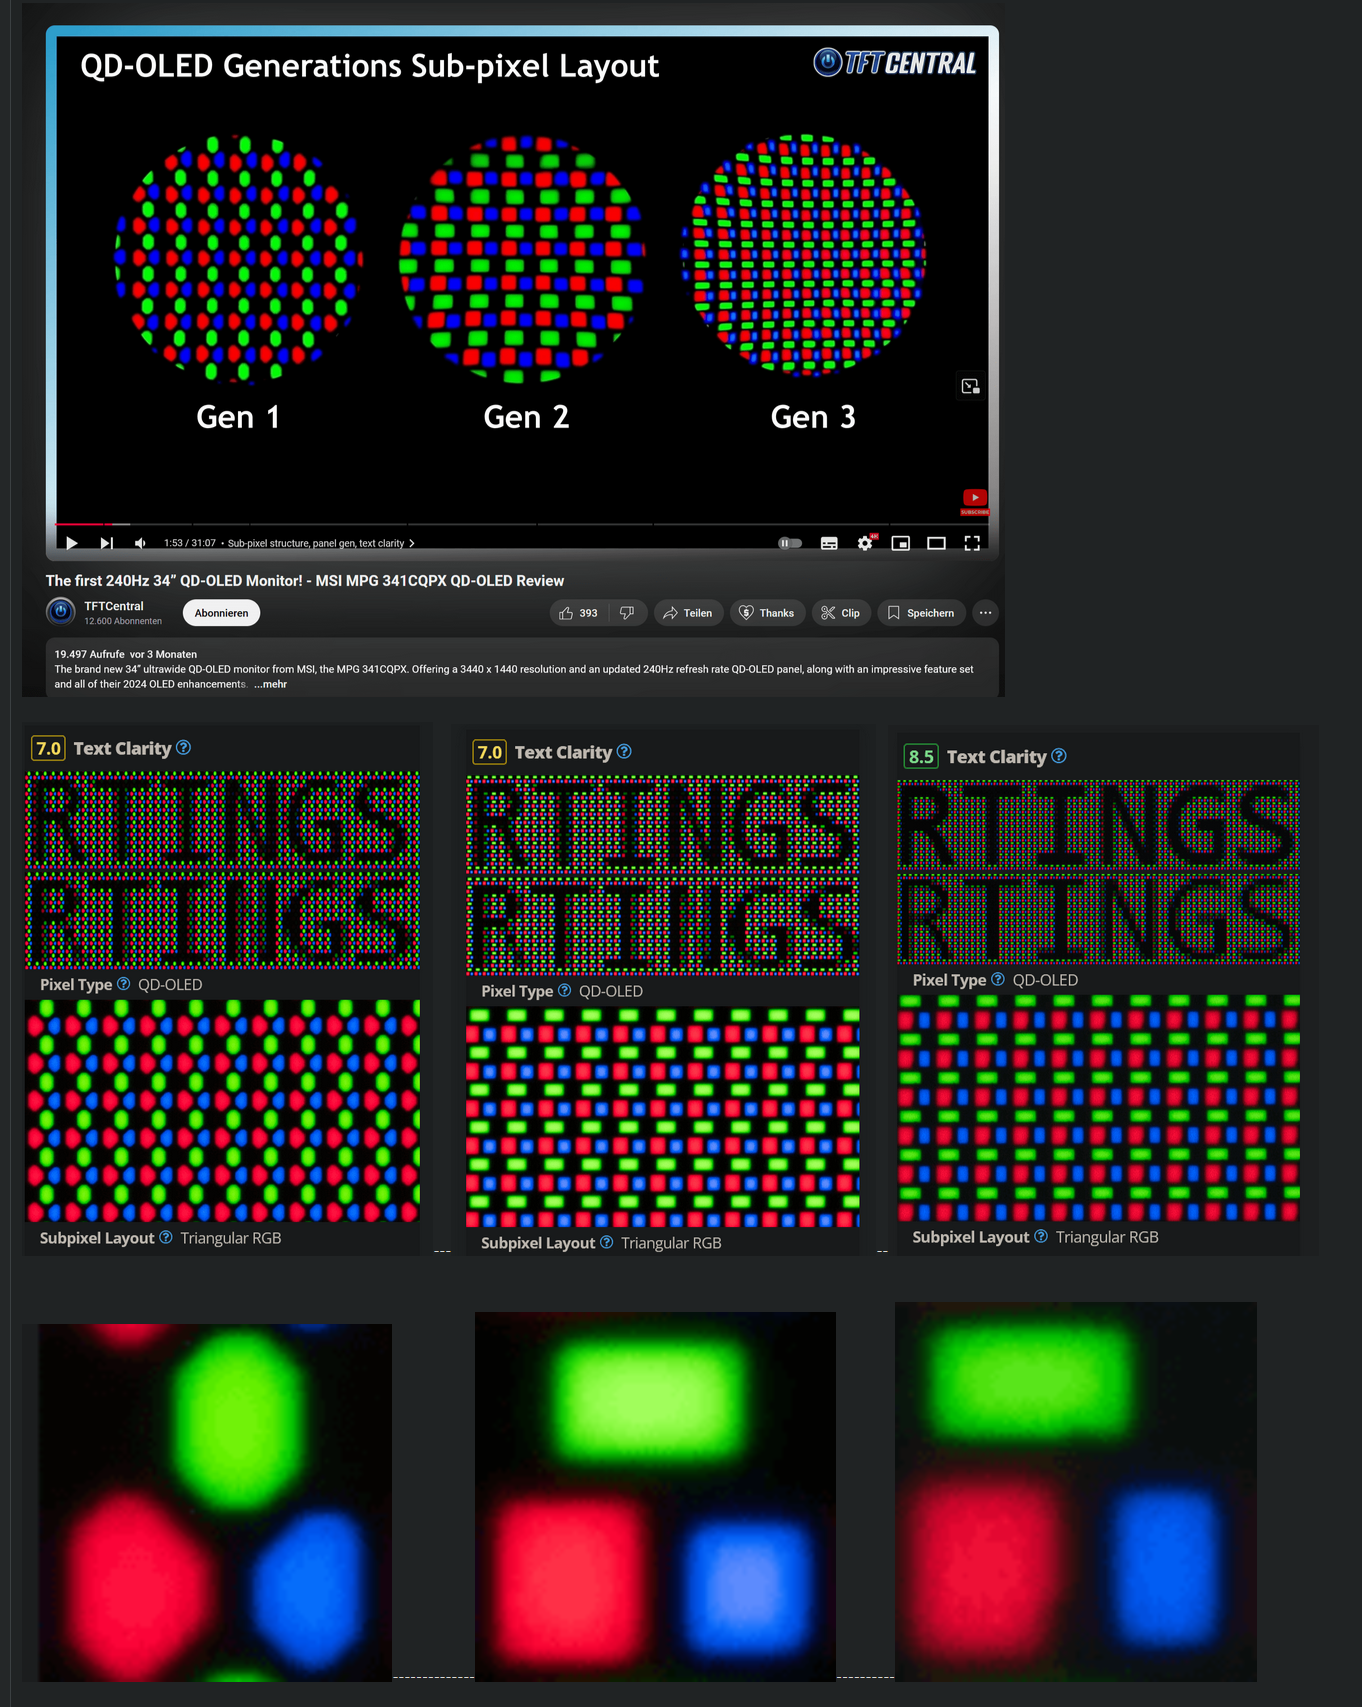Open the right subpixel layout macro photo
Viewport: 1362px width, 1707px height.
pos(1099,1108)
